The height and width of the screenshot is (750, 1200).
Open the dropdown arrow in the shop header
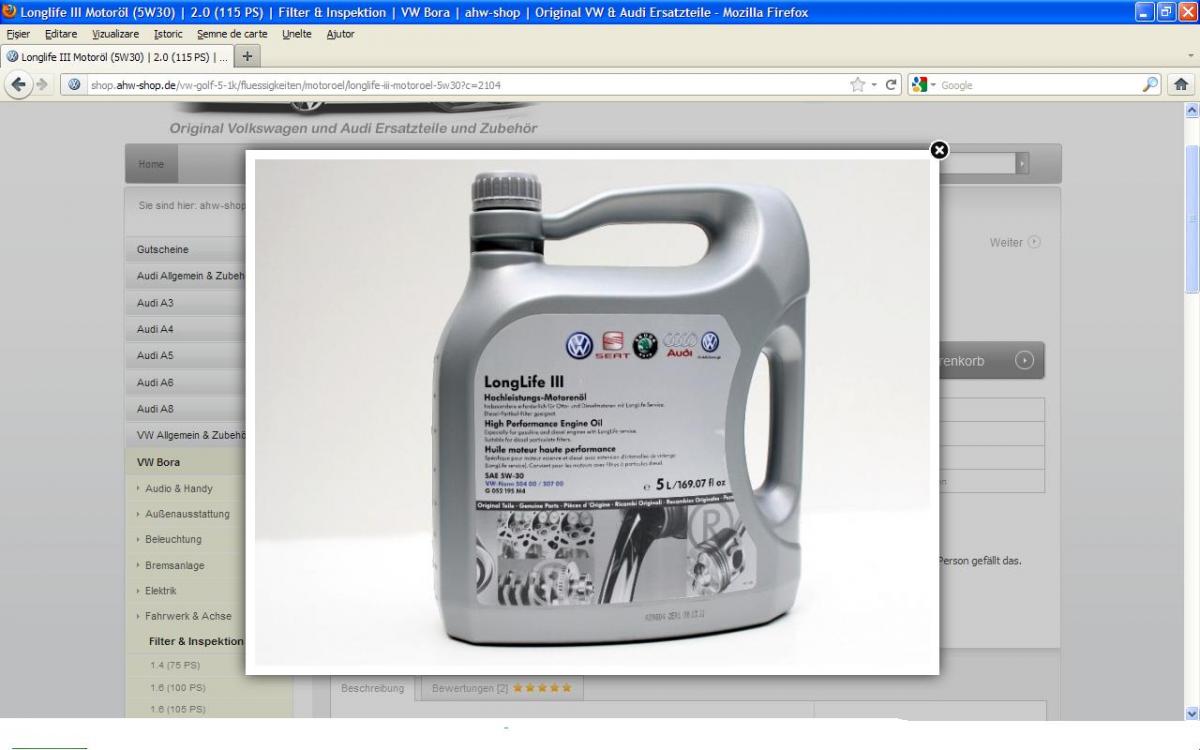click(x=1021, y=163)
